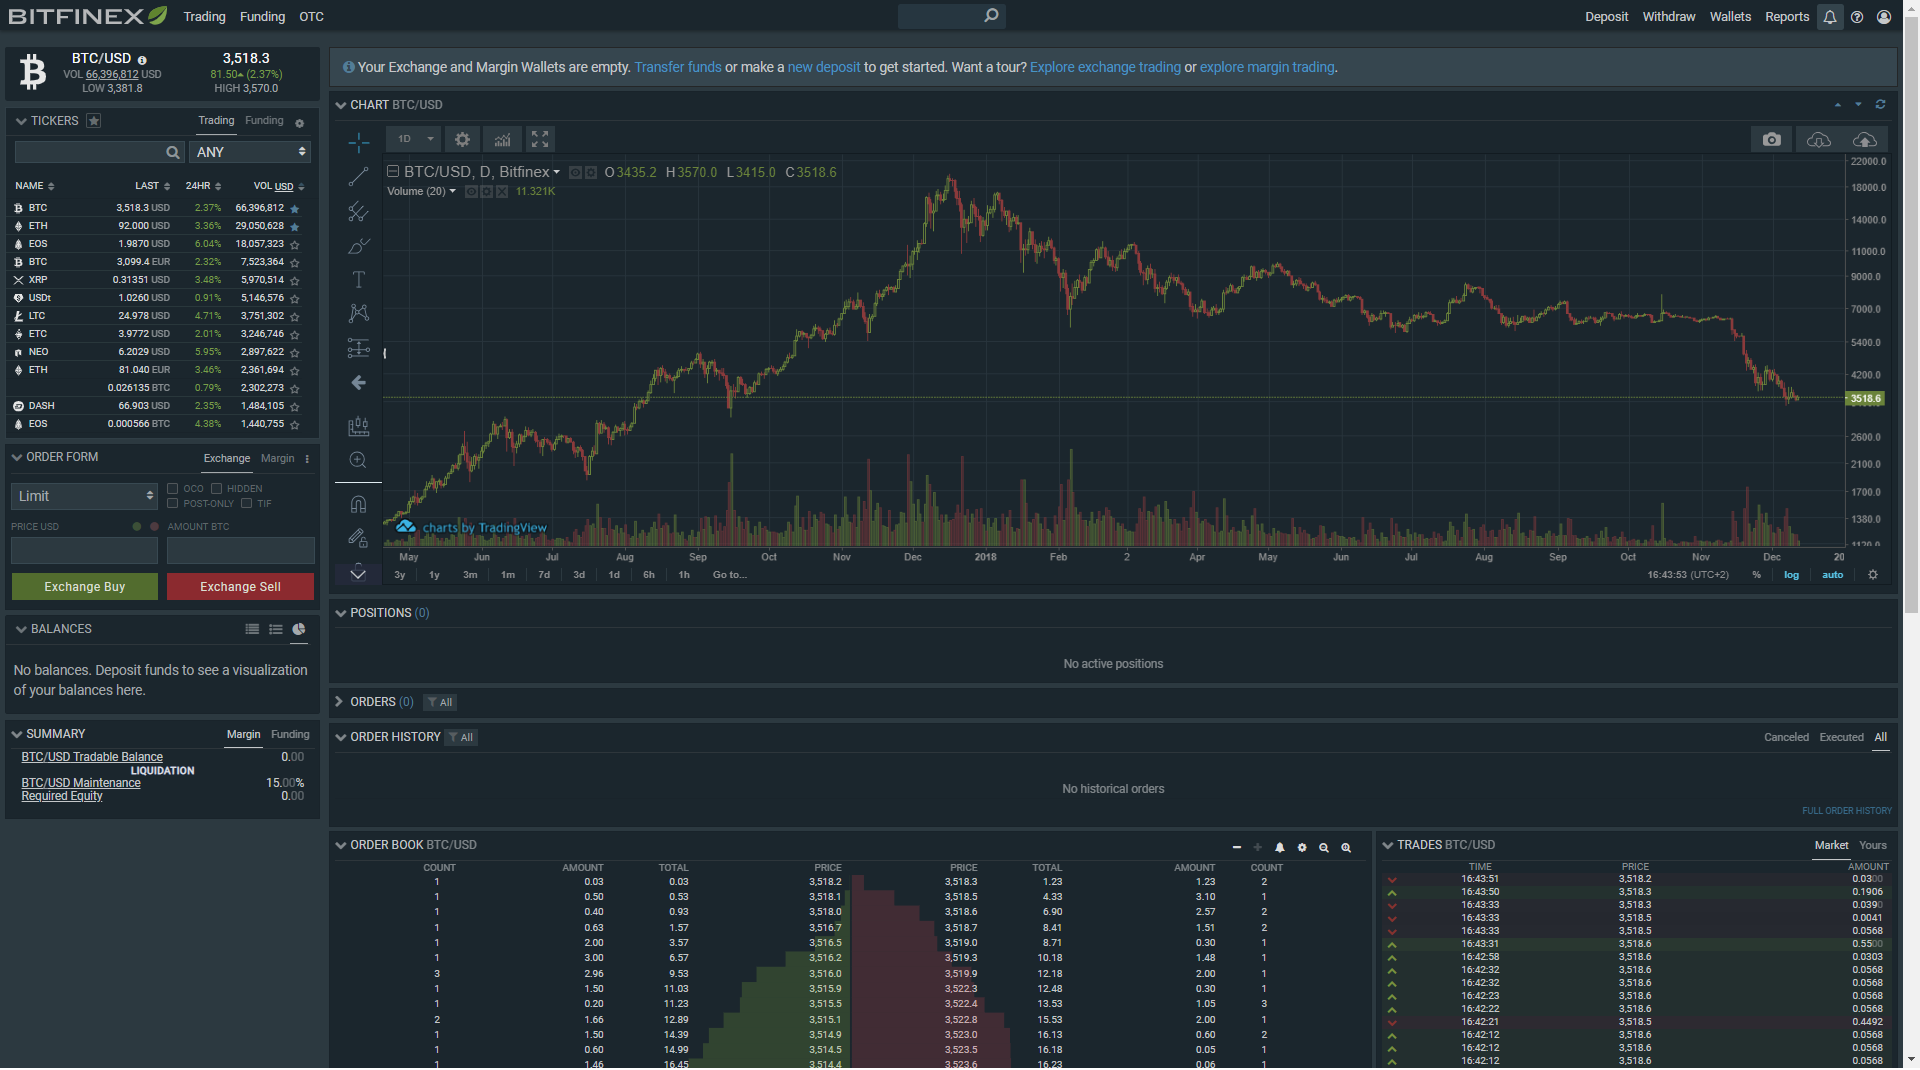Collapse the ORDER BOOK panel

click(341, 846)
